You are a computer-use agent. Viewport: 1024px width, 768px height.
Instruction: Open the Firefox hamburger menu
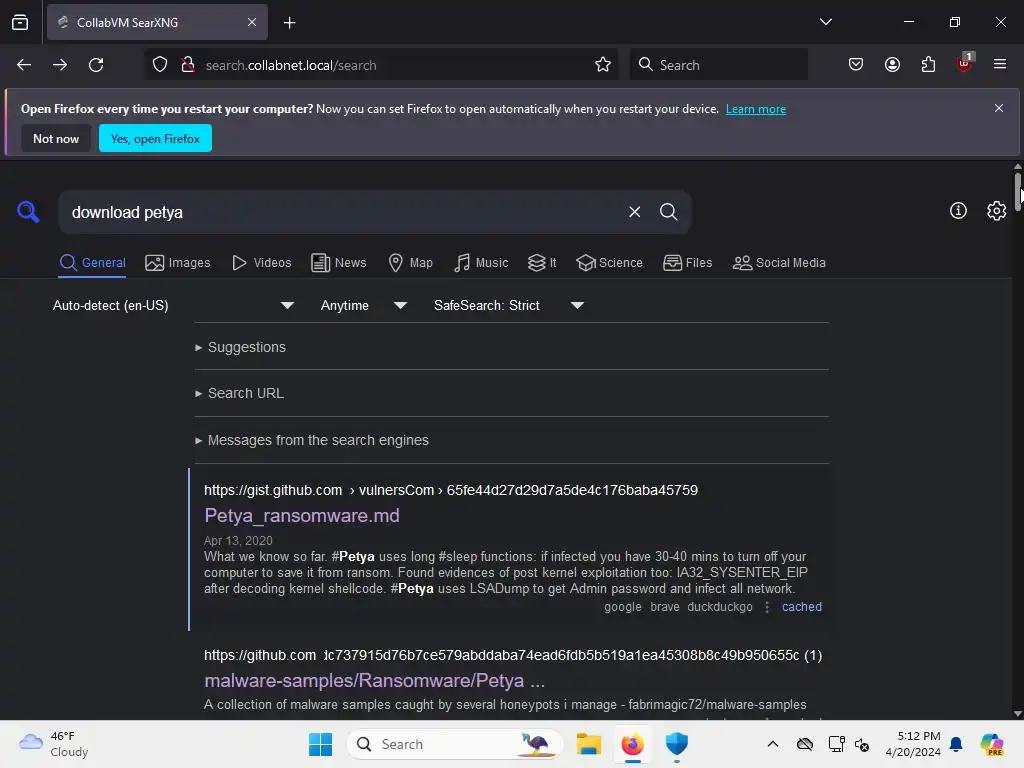pyautogui.click(x=1000, y=64)
